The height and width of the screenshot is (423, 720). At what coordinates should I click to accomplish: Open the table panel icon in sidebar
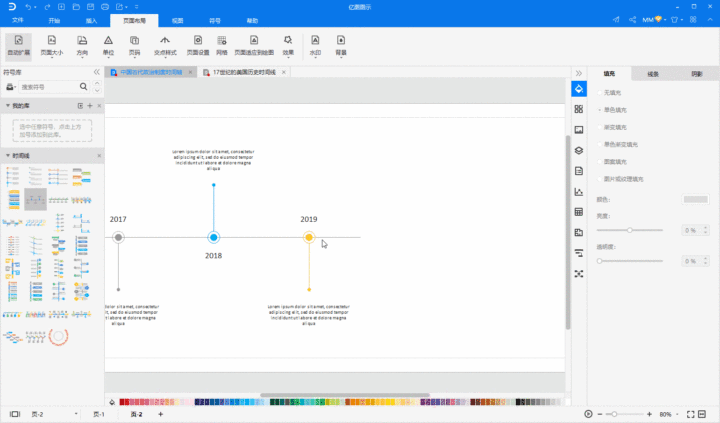click(x=579, y=212)
